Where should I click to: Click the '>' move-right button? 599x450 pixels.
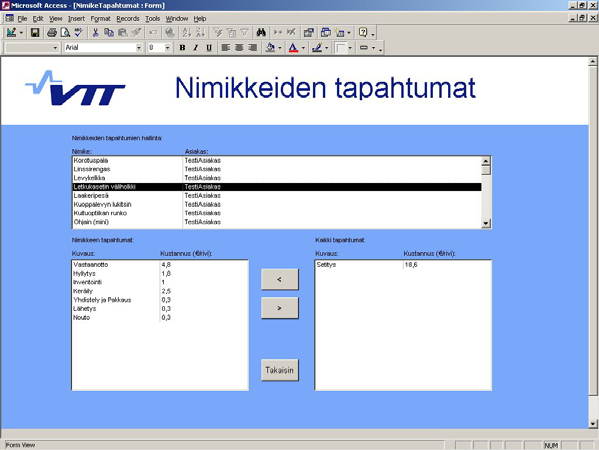click(x=280, y=308)
